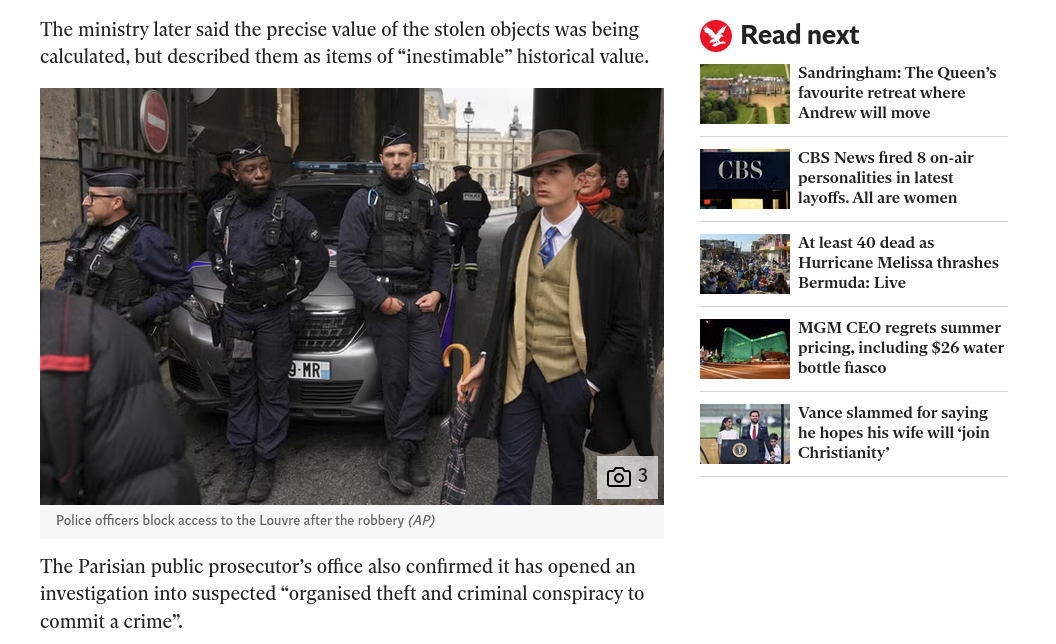Screen dimensions: 1056x644
Task: Read Vance slammed for saying headline
Action: pyautogui.click(x=894, y=432)
